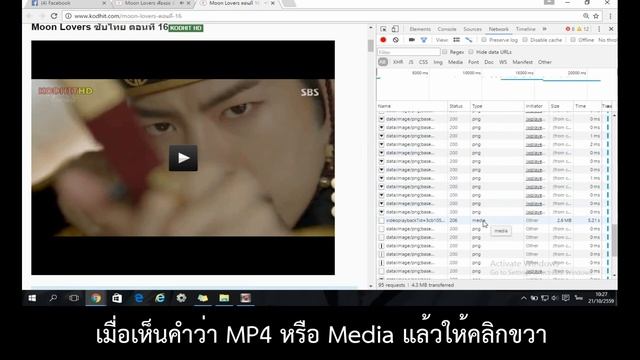Play the Moon Lovers video
This screenshot has height=360, width=640.
coord(183,158)
